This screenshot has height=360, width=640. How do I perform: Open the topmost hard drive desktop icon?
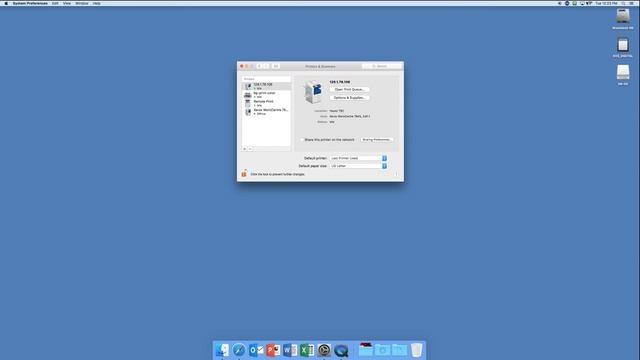pos(623,16)
